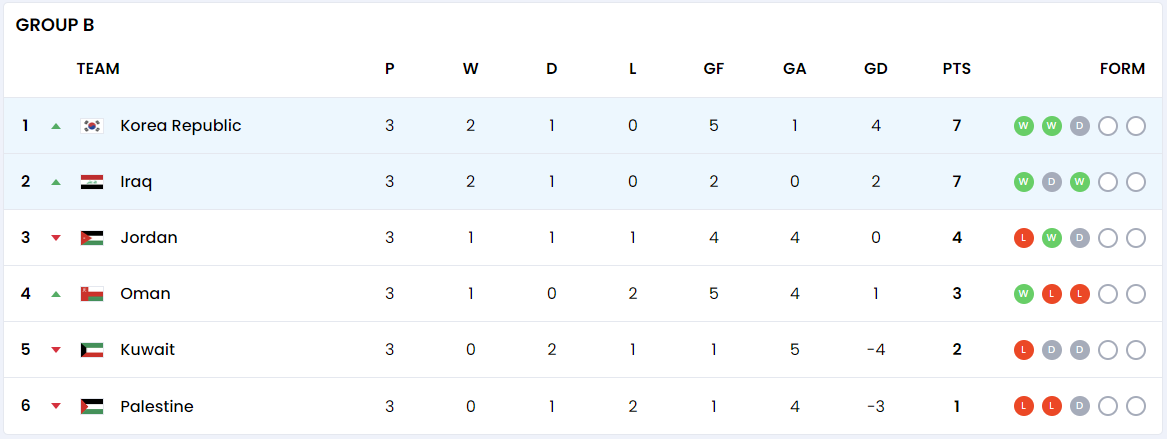Click the Jordan flag icon
This screenshot has width=1167, height=439.
tap(92, 238)
